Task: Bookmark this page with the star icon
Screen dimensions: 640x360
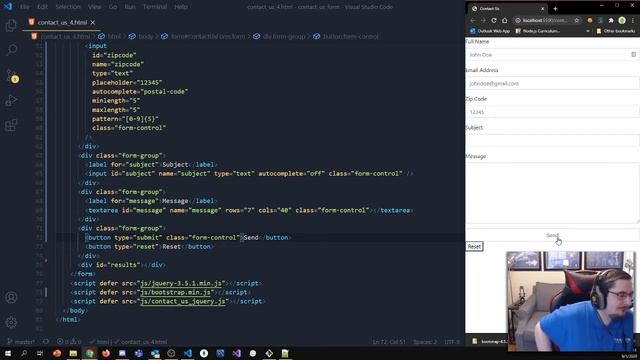Action: (x=576, y=20)
